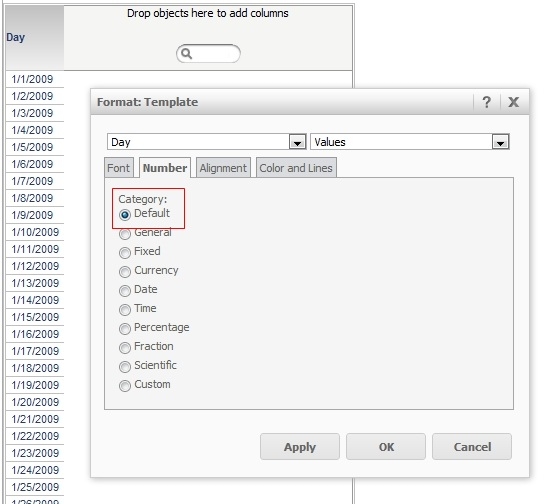Click the help question mark icon
This screenshot has width=544, height=504.
point(486,102)
